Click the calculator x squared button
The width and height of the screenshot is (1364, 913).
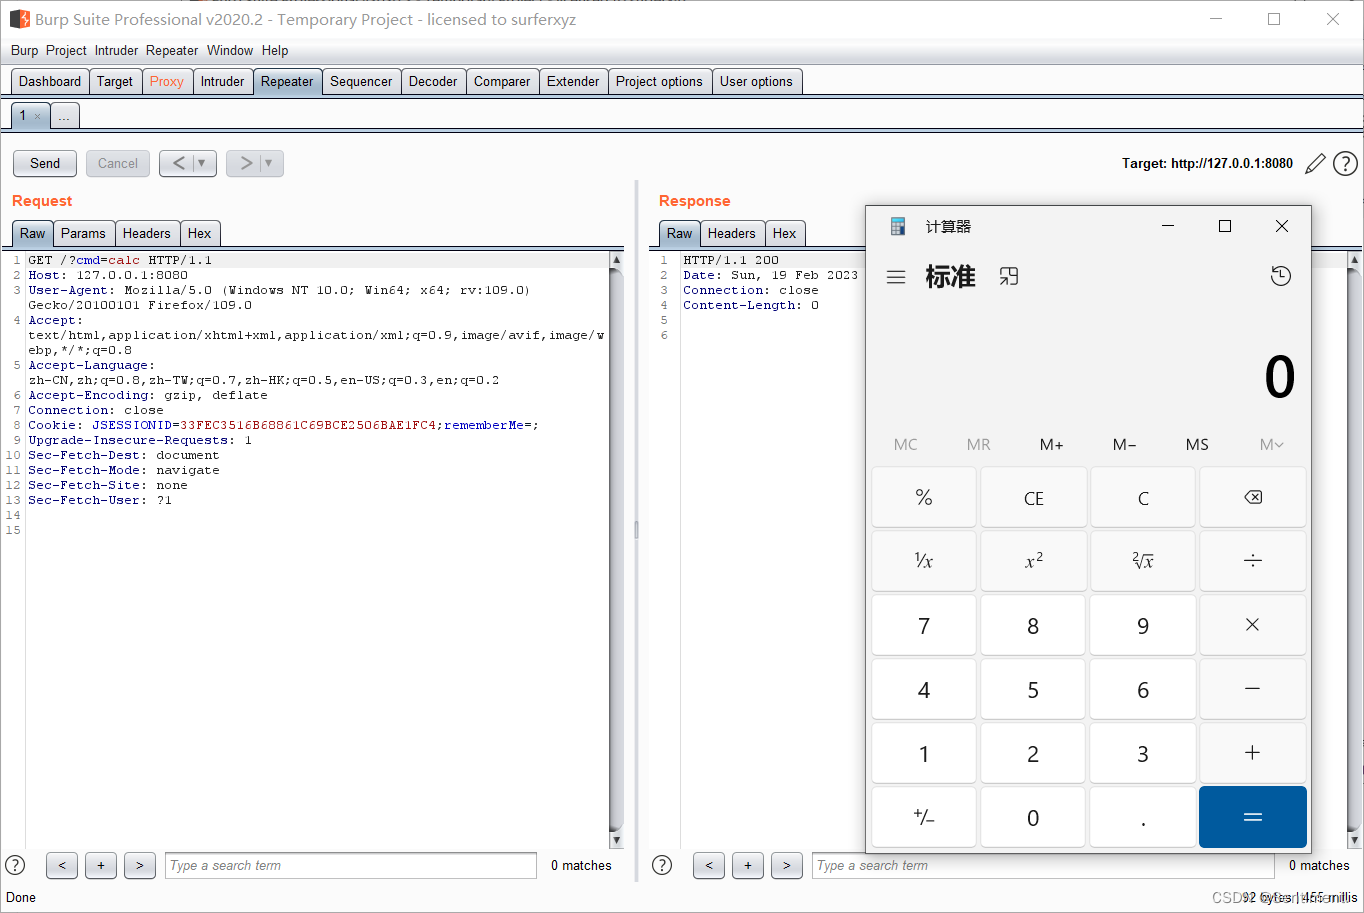[x=1033, y=561]
